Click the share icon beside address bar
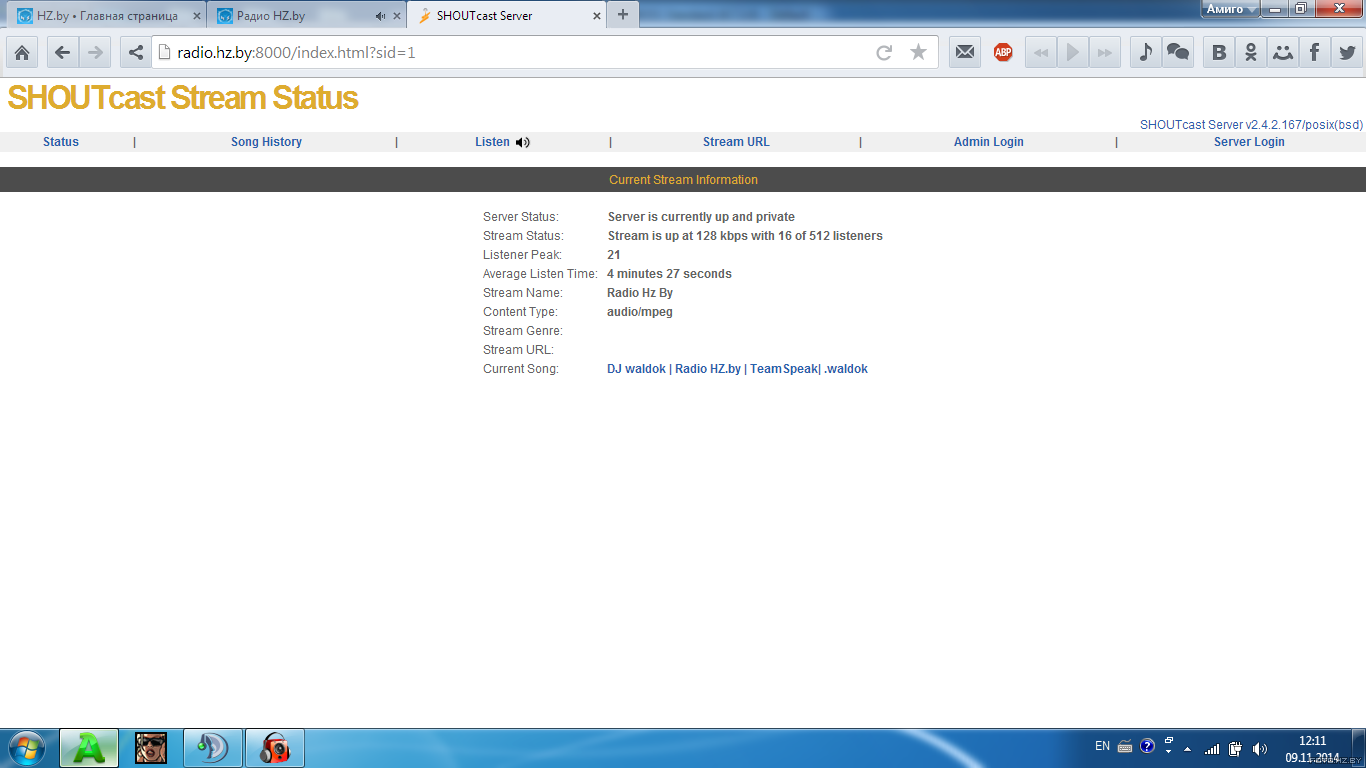 click(x=136, y=53)
